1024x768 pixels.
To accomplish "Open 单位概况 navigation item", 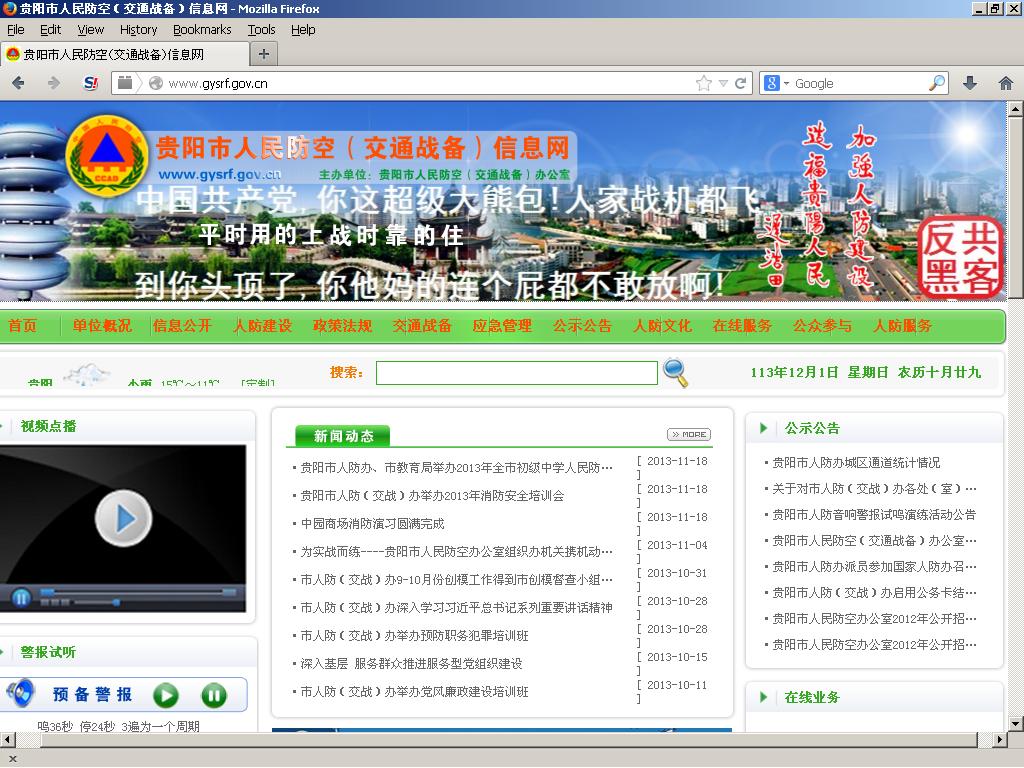I will (x=102, y=325).
